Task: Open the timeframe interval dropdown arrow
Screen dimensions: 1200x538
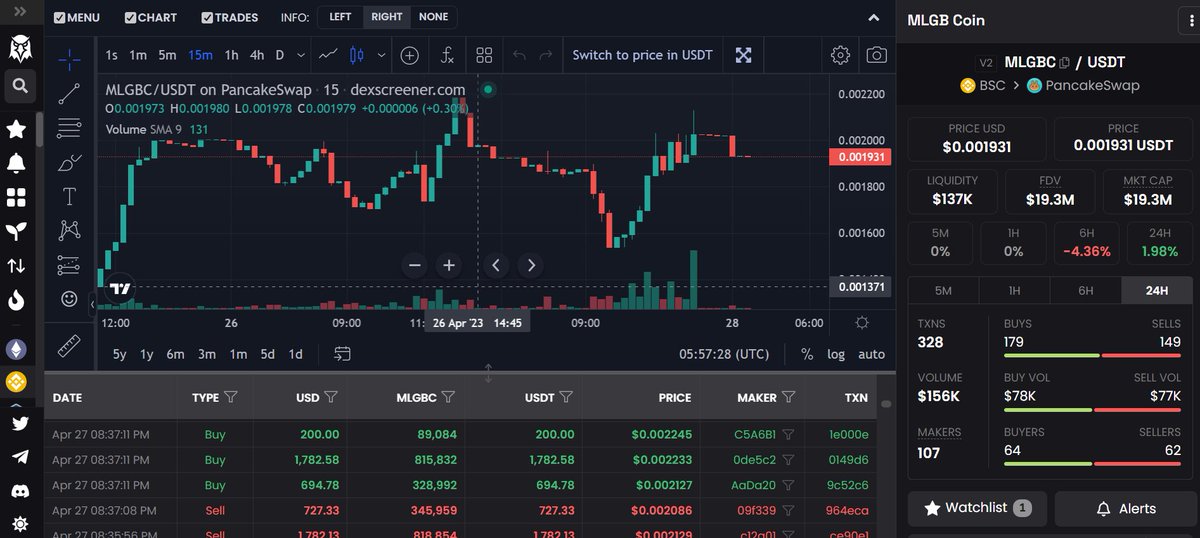Action: [301, 55]
